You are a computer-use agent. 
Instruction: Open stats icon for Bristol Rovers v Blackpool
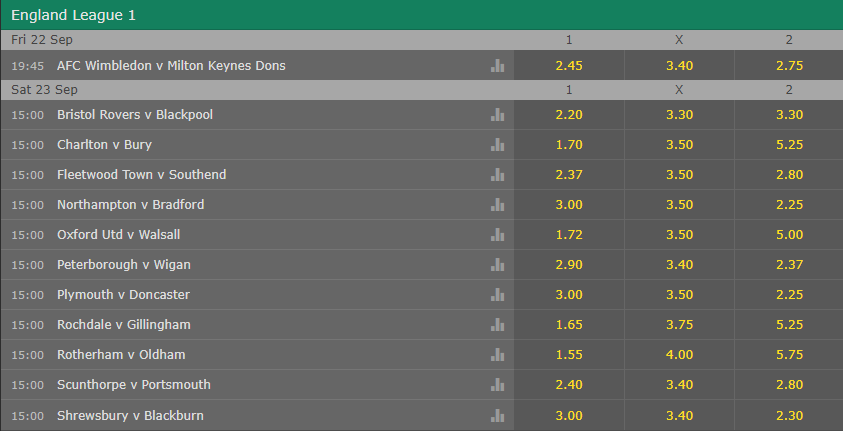click(497, 114)
